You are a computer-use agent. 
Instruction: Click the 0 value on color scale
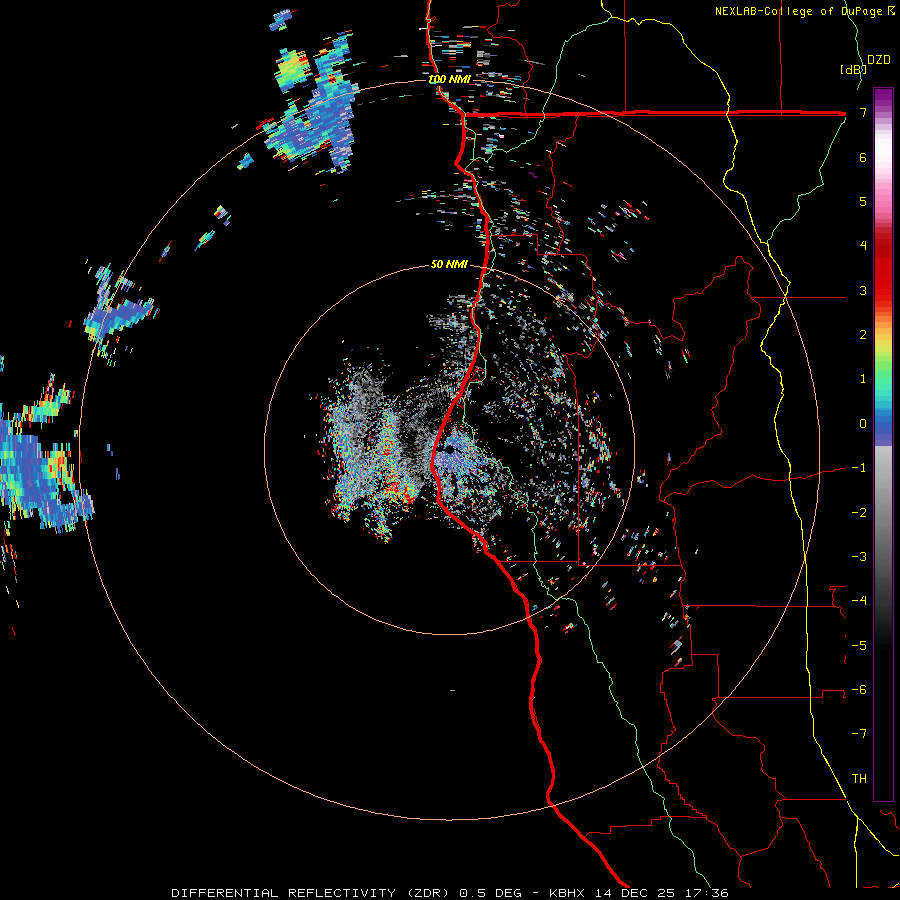click(x=863, y=424)
